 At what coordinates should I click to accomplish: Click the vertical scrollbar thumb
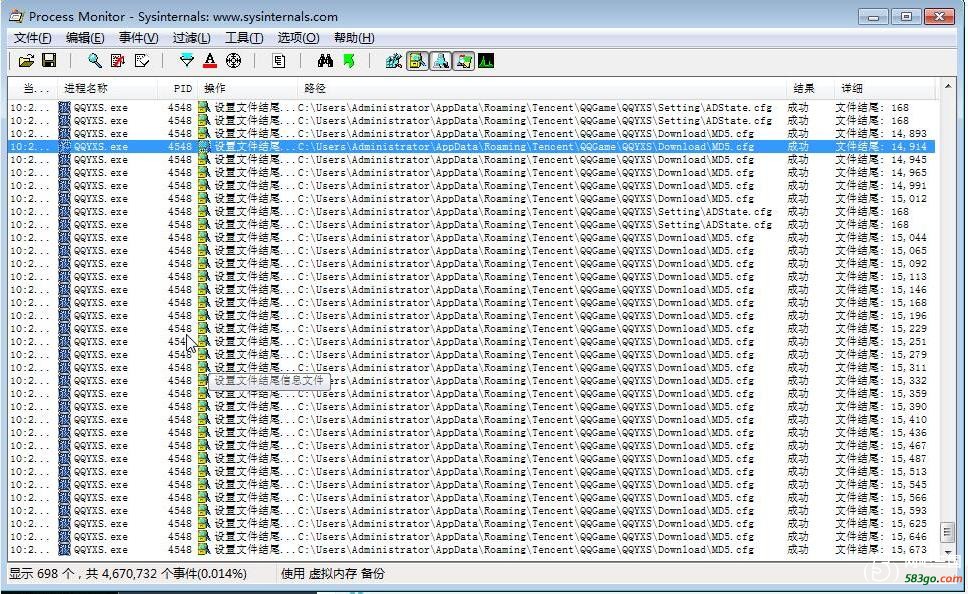click(x=947, y=531)
